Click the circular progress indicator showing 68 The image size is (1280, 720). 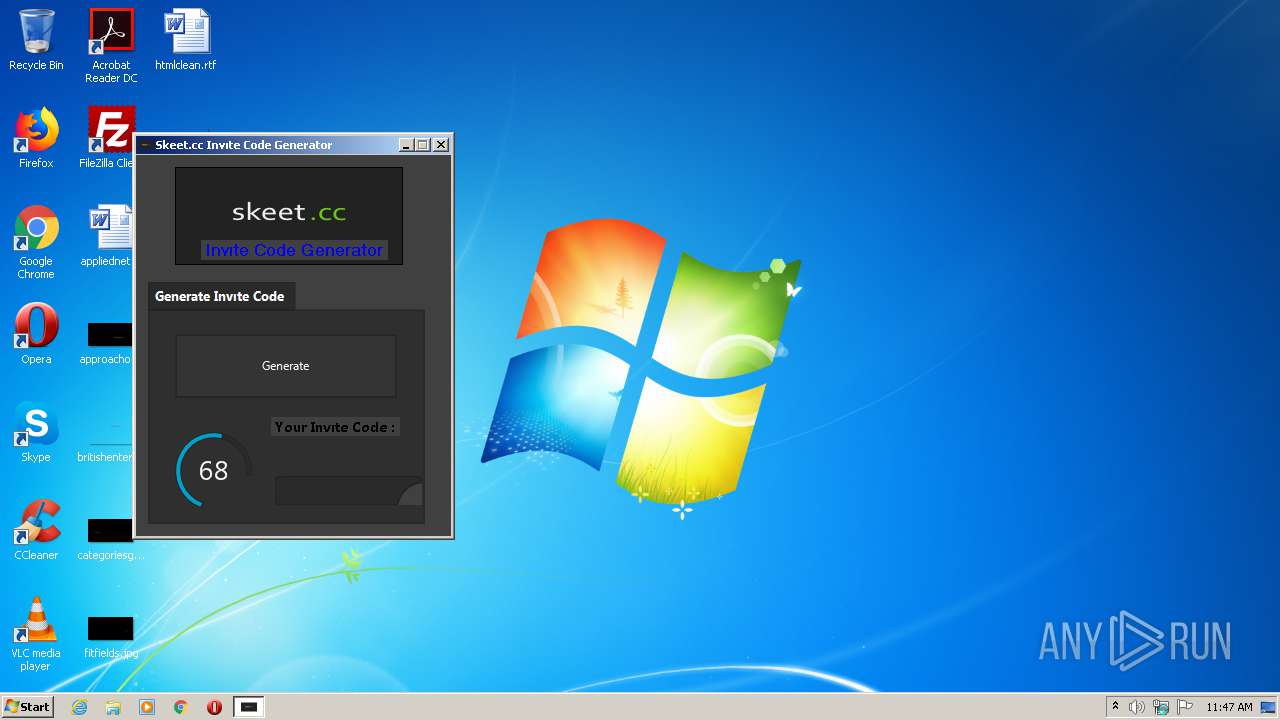click(x=213, y=470)
